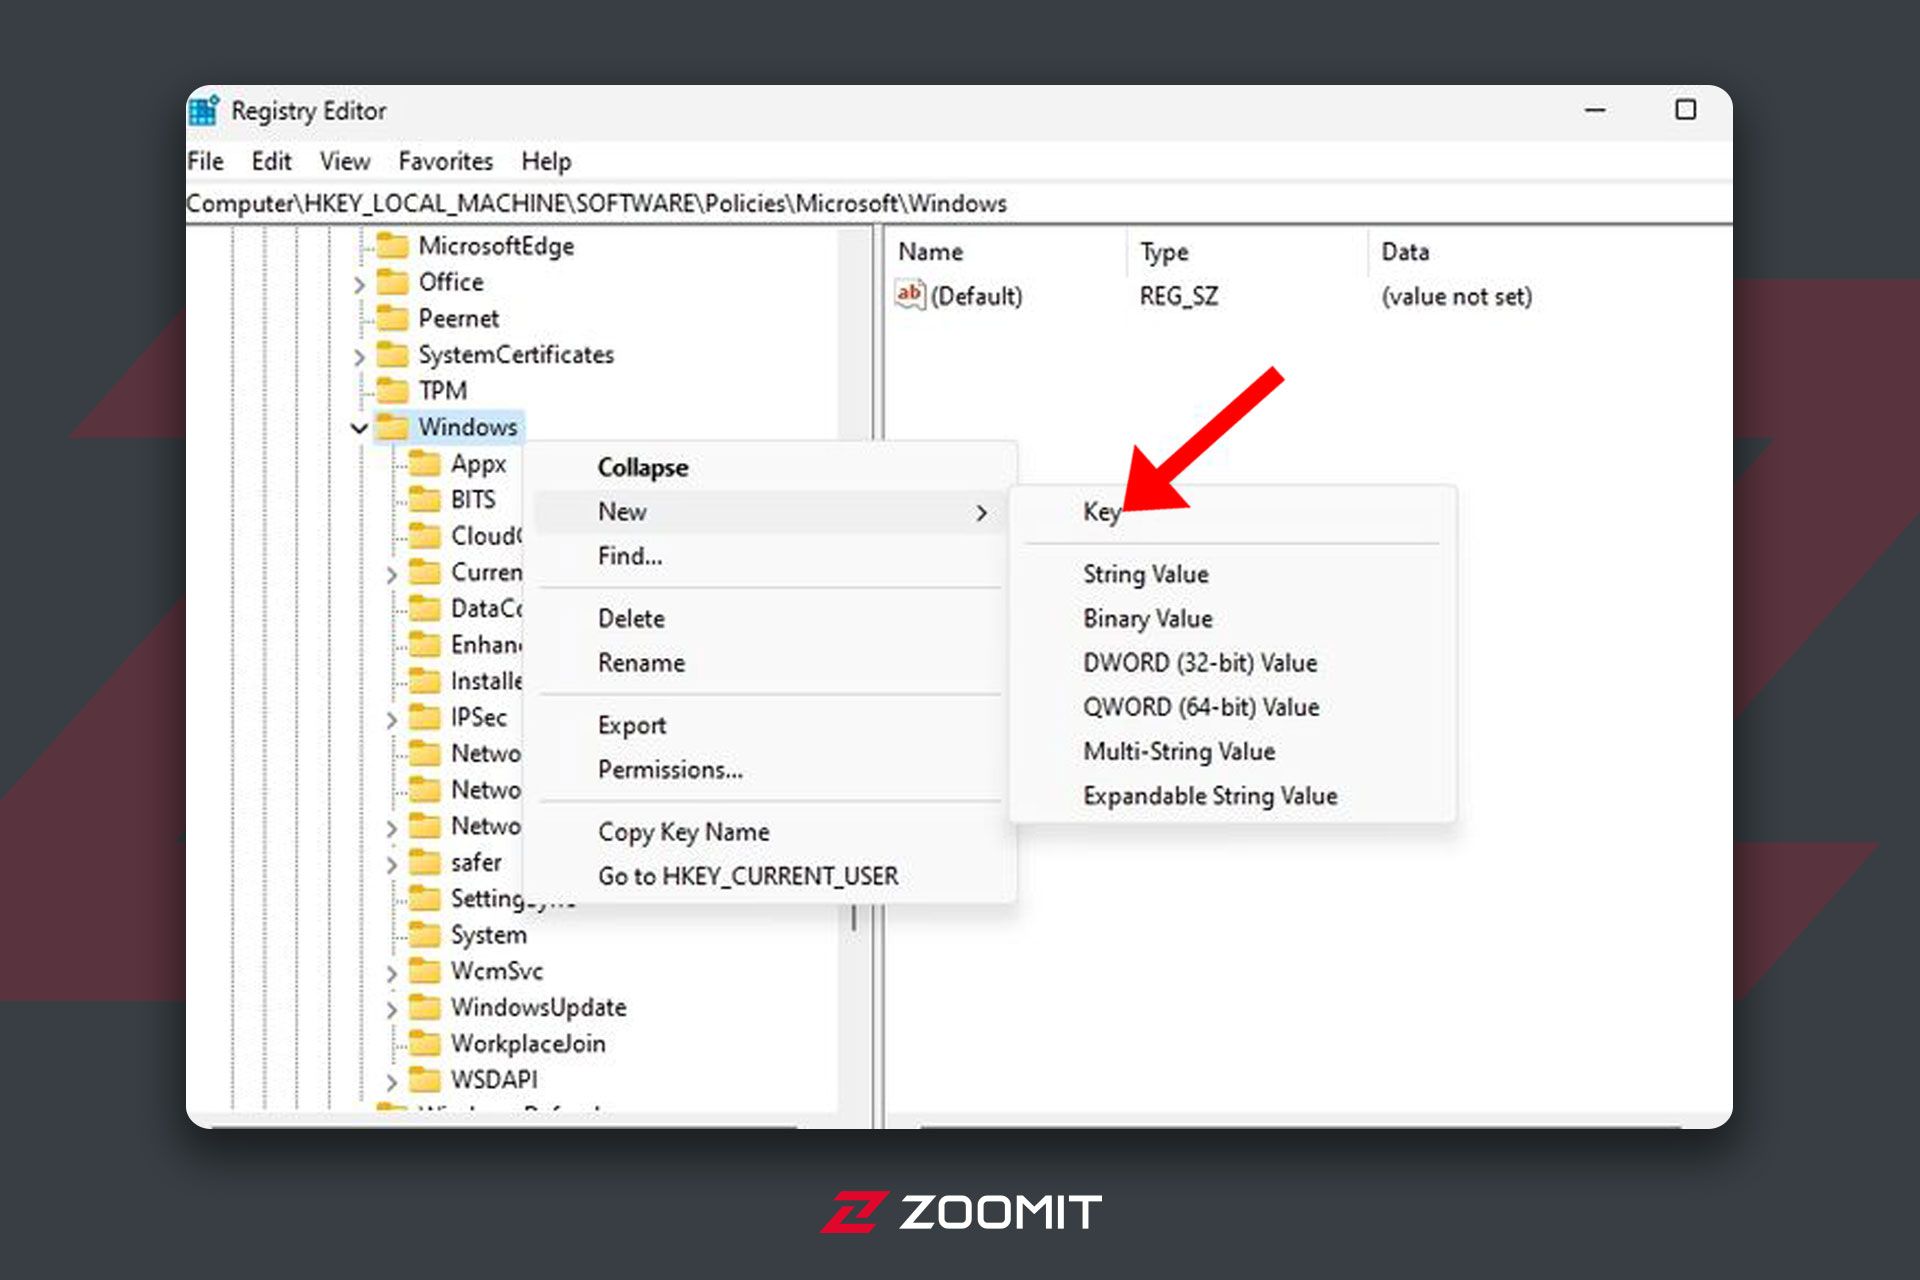
Task: Choose Find... in the context menu
Action: coord(770,556)
